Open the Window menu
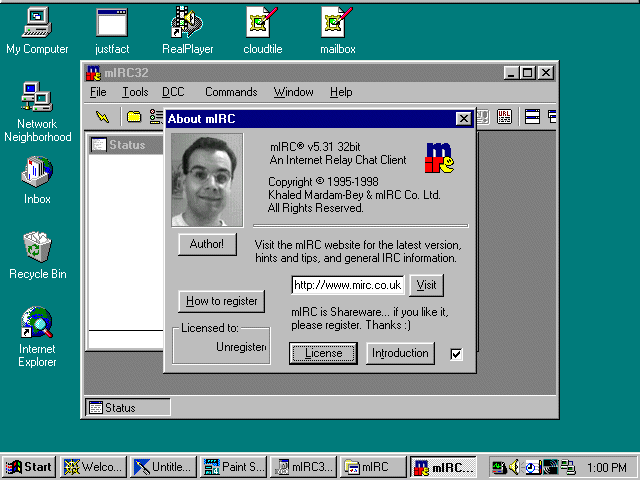The height and width of the screenshot is (480, 640). pos(293,92)
